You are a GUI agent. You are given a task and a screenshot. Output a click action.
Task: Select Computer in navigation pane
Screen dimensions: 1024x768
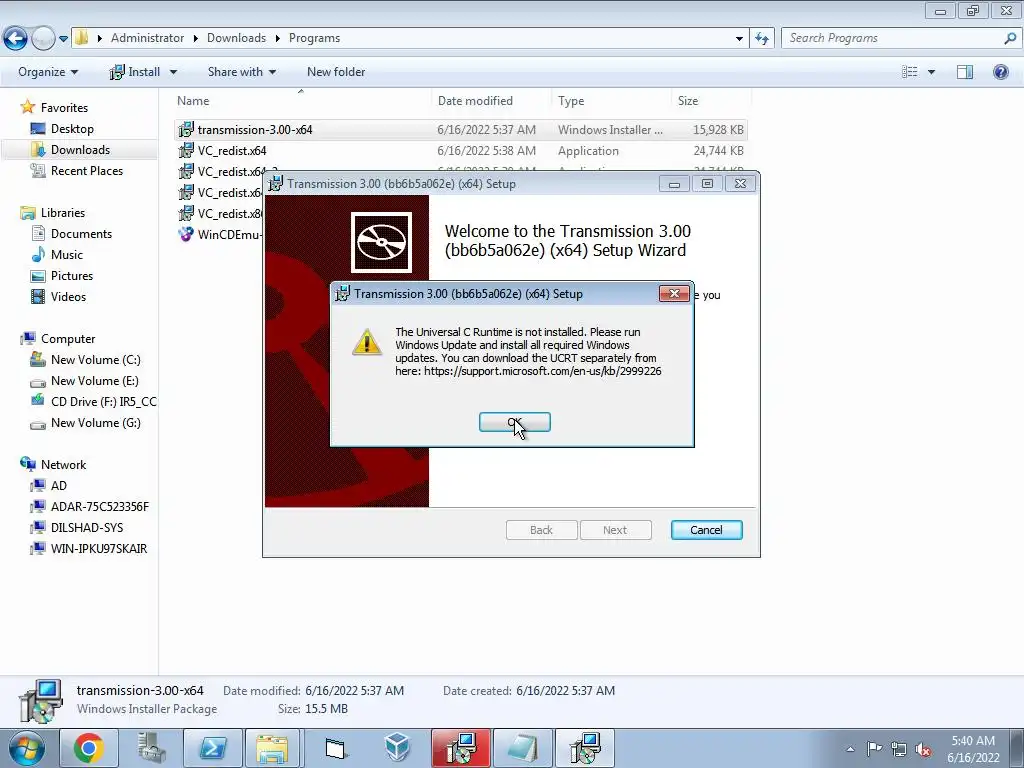[68, 339]
